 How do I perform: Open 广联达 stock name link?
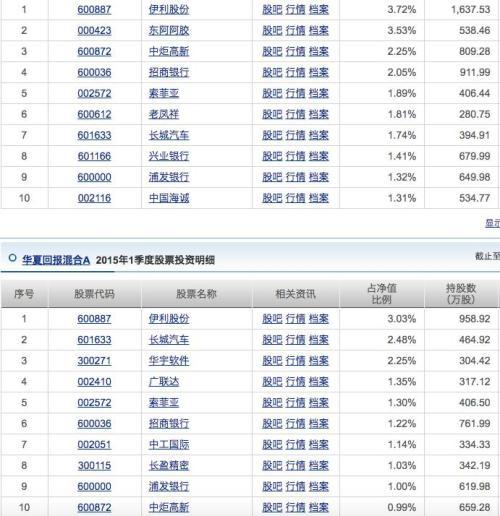pos(164,382)
